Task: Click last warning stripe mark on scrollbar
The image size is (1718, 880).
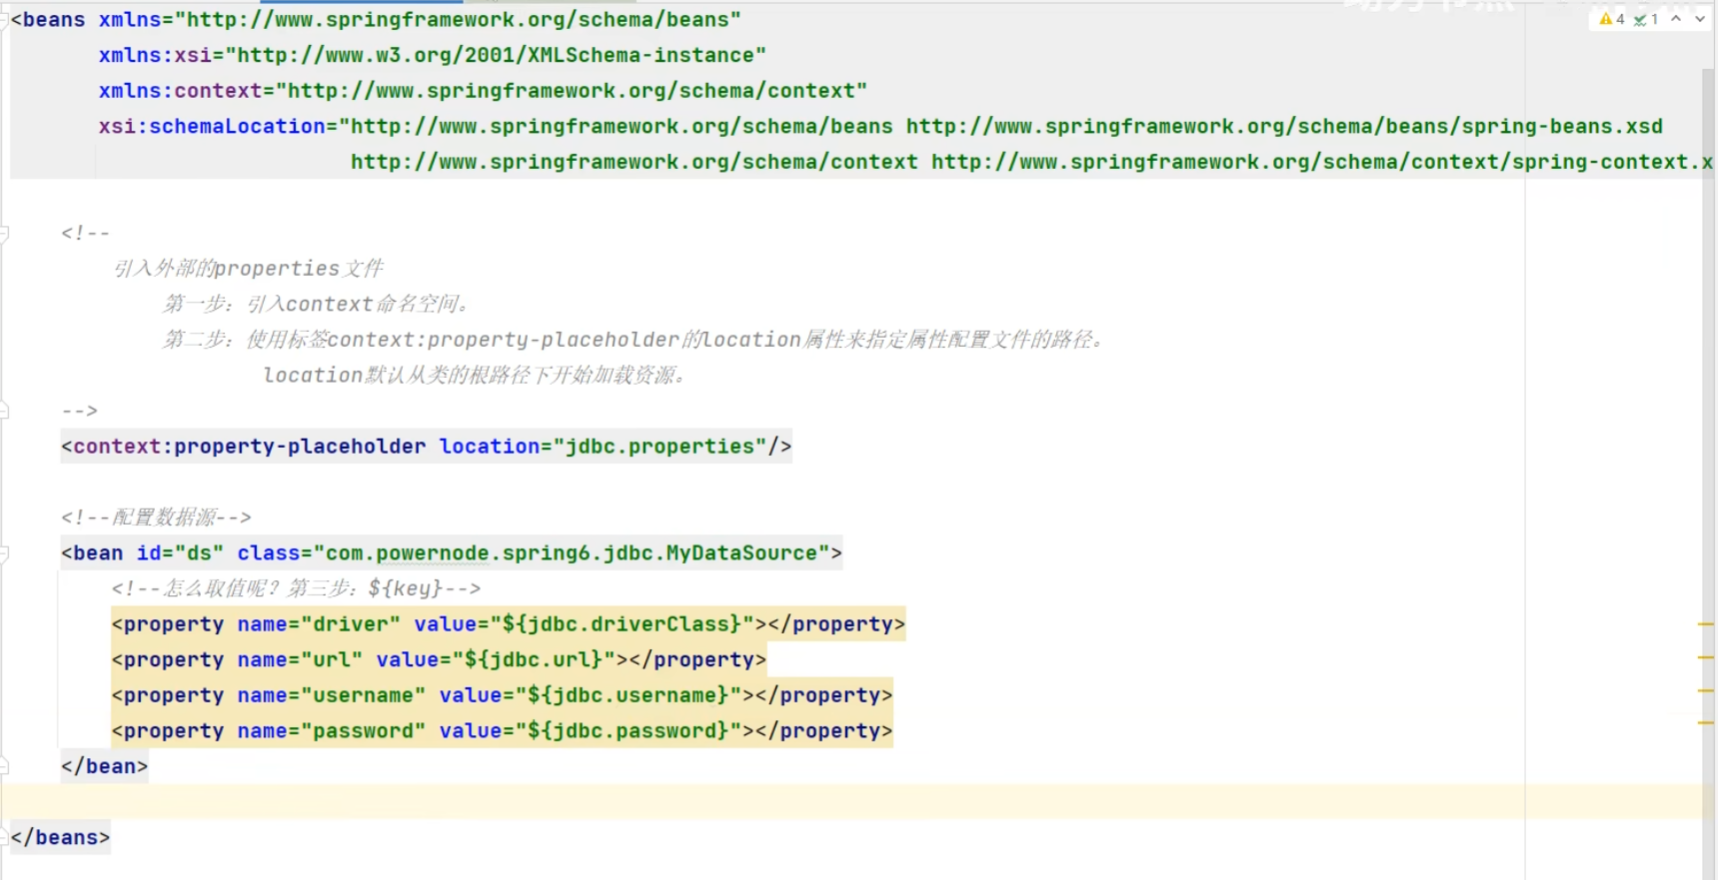Action: coord(1706,723)
